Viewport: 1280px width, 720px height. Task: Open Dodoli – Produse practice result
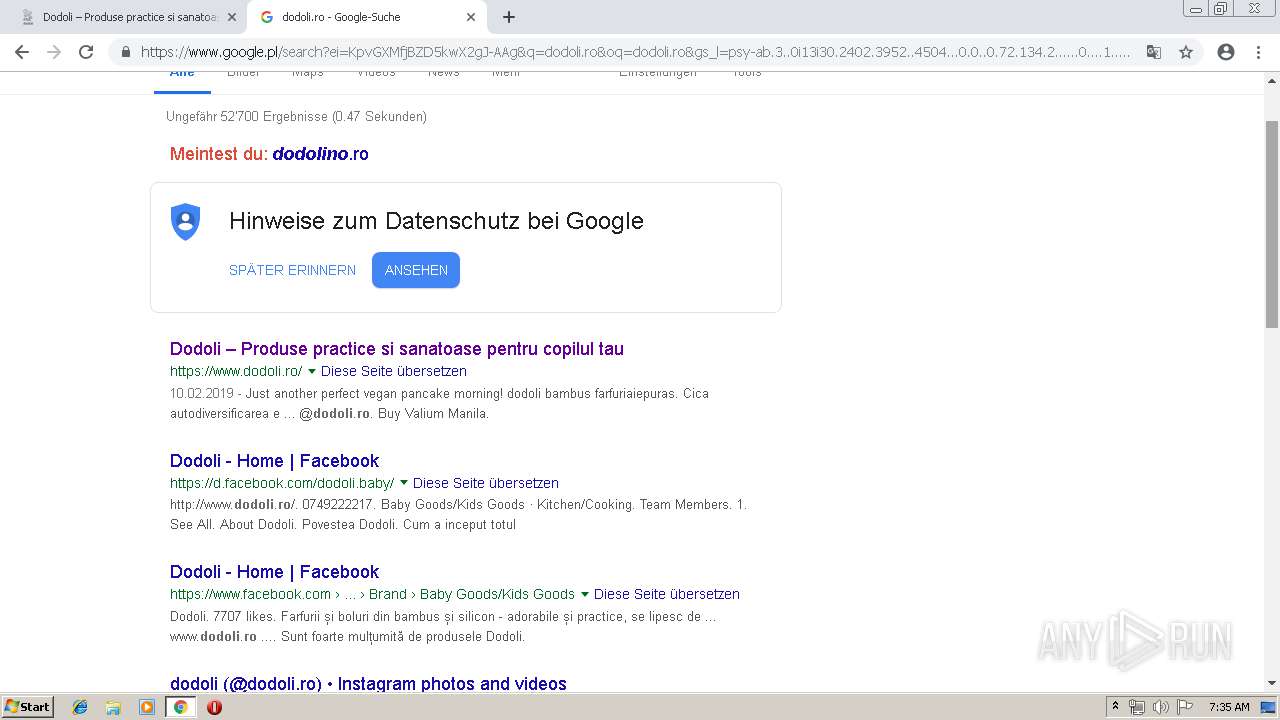[x=397, y=349]
